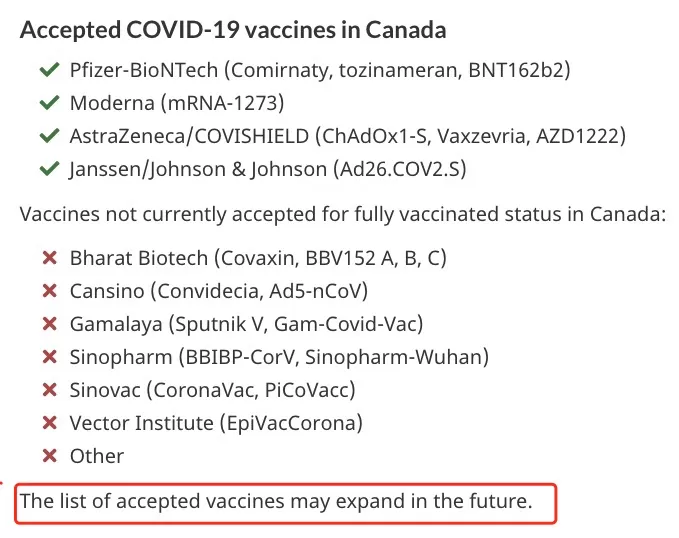Click the Vector Institute EpiVacCorona text
This screenshot has height=538, width=679.
click(216, 423)
